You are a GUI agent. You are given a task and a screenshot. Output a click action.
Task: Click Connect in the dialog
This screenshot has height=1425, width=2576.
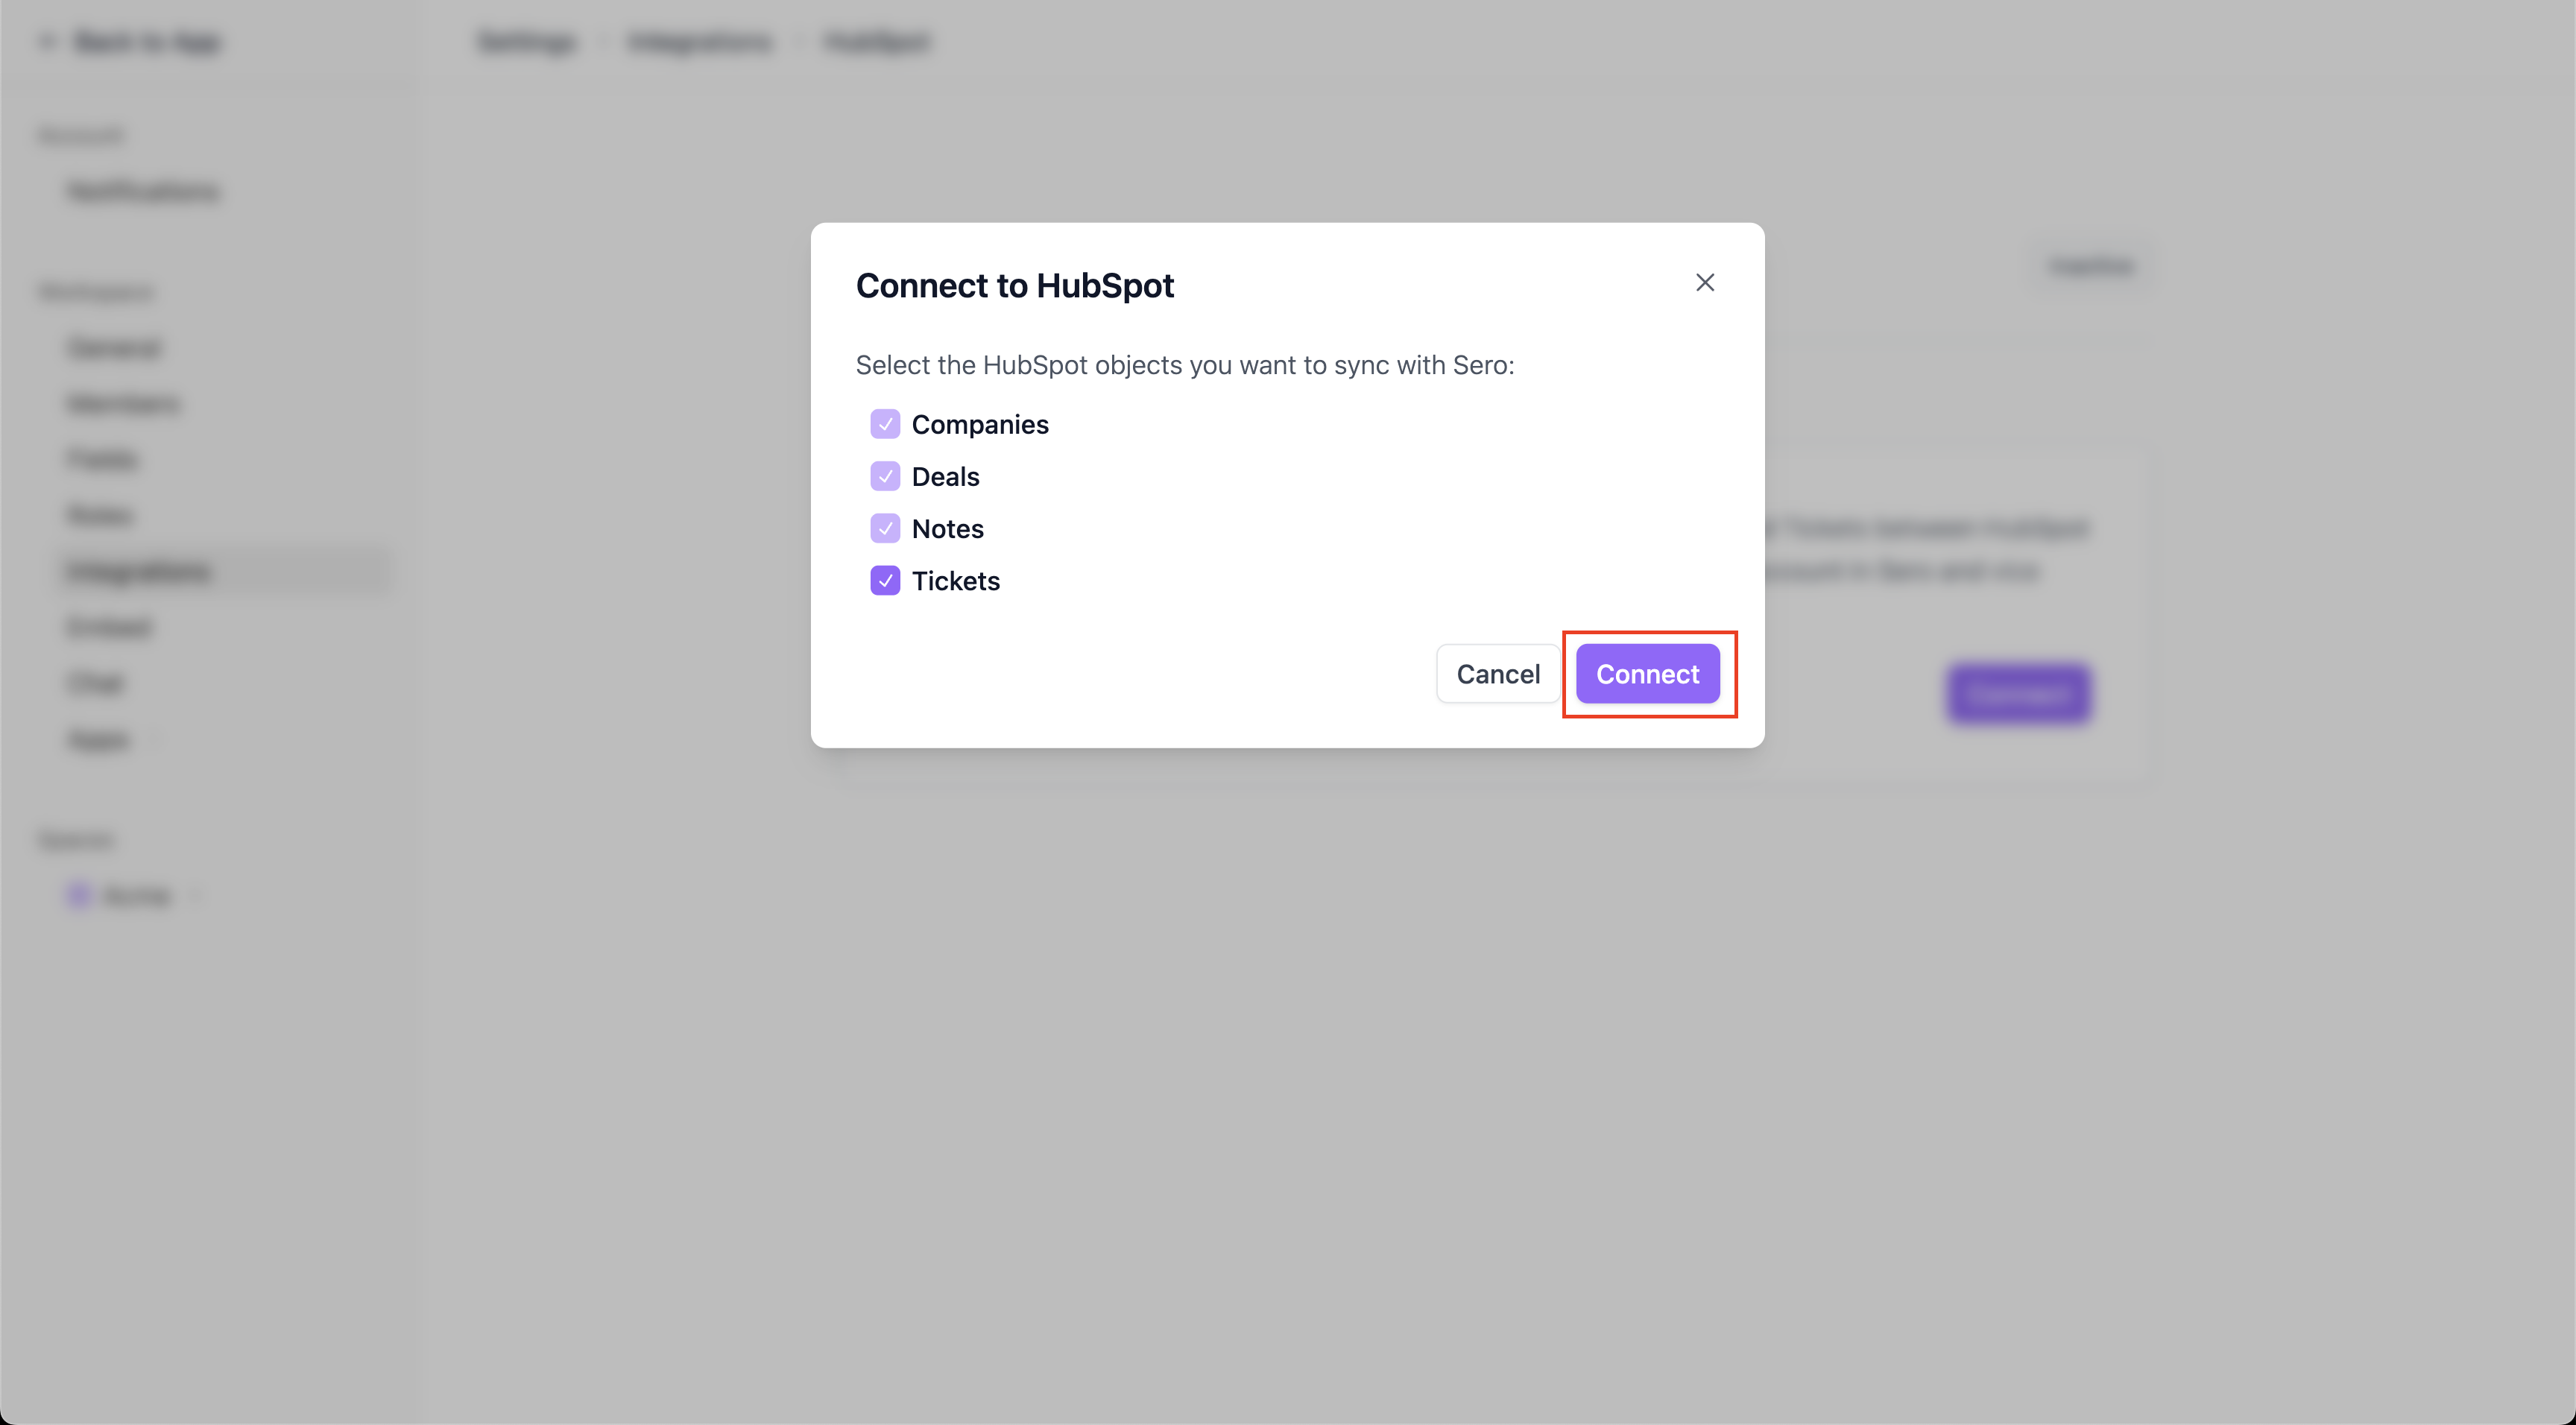(x=1647, y=674)
